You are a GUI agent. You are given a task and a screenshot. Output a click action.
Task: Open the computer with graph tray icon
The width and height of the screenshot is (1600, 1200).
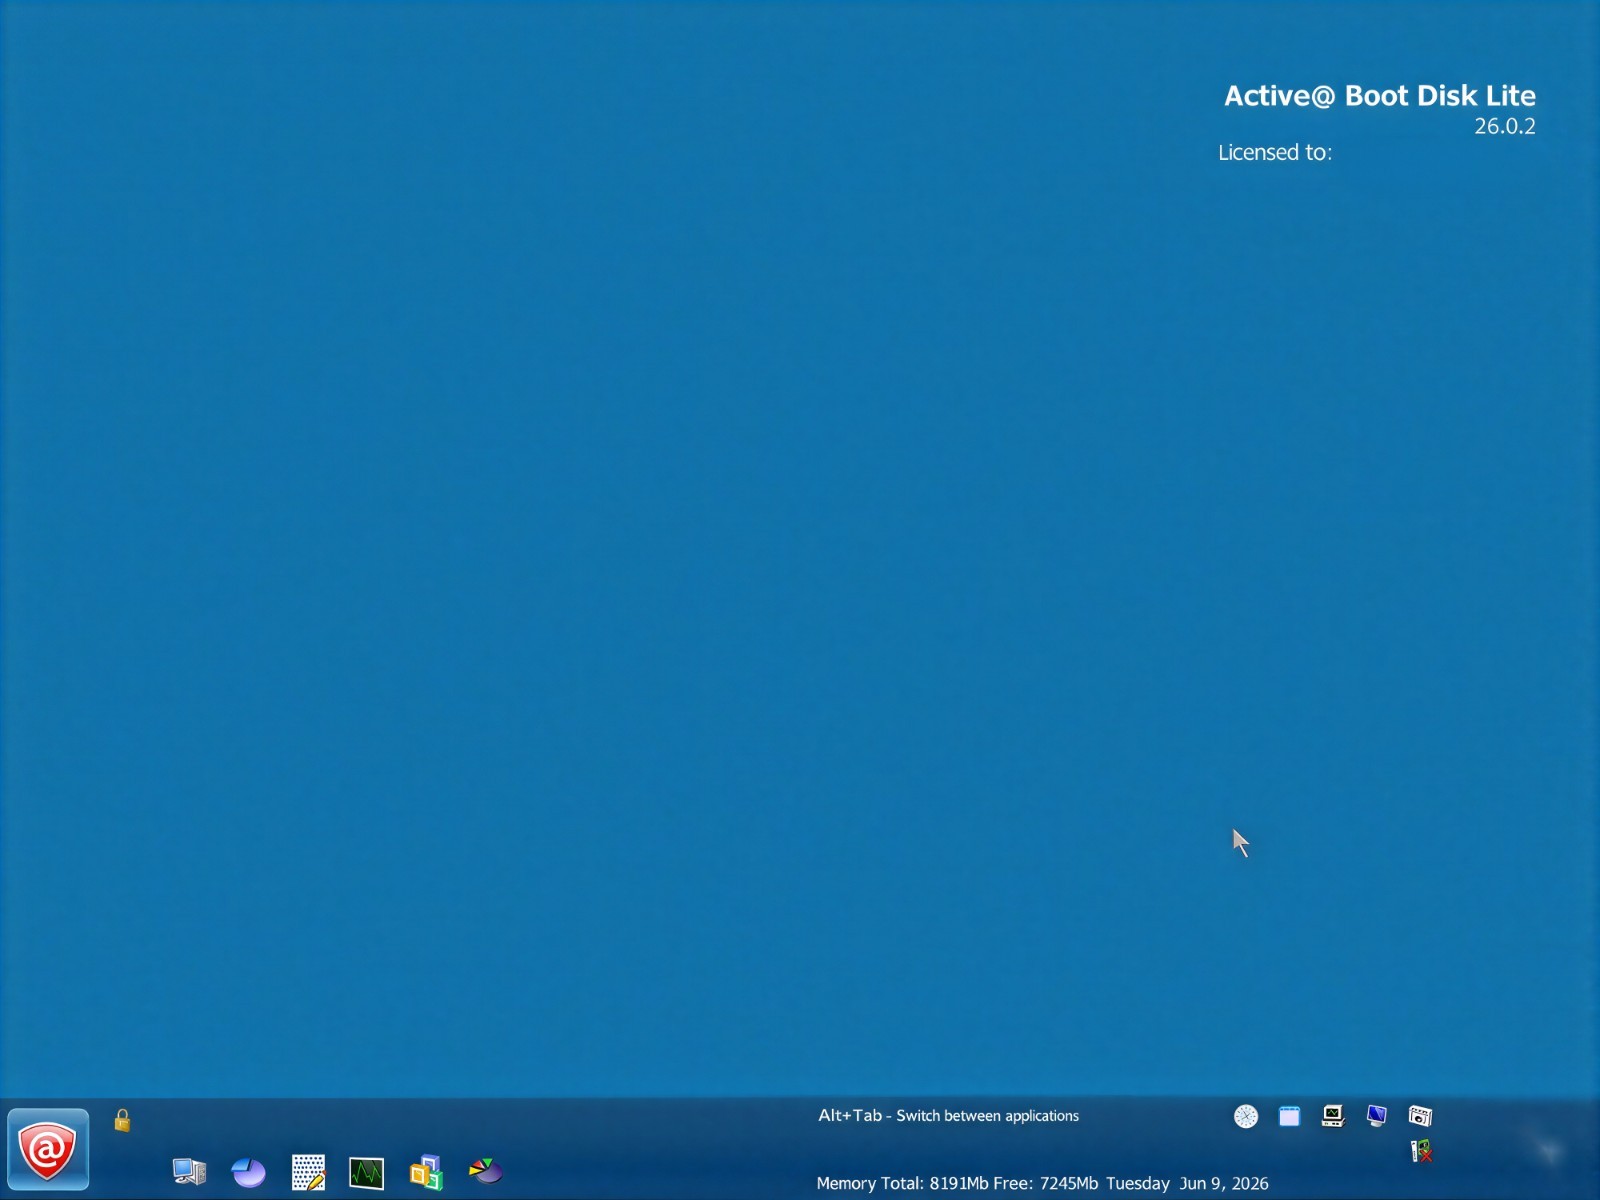point(1333,1116)
